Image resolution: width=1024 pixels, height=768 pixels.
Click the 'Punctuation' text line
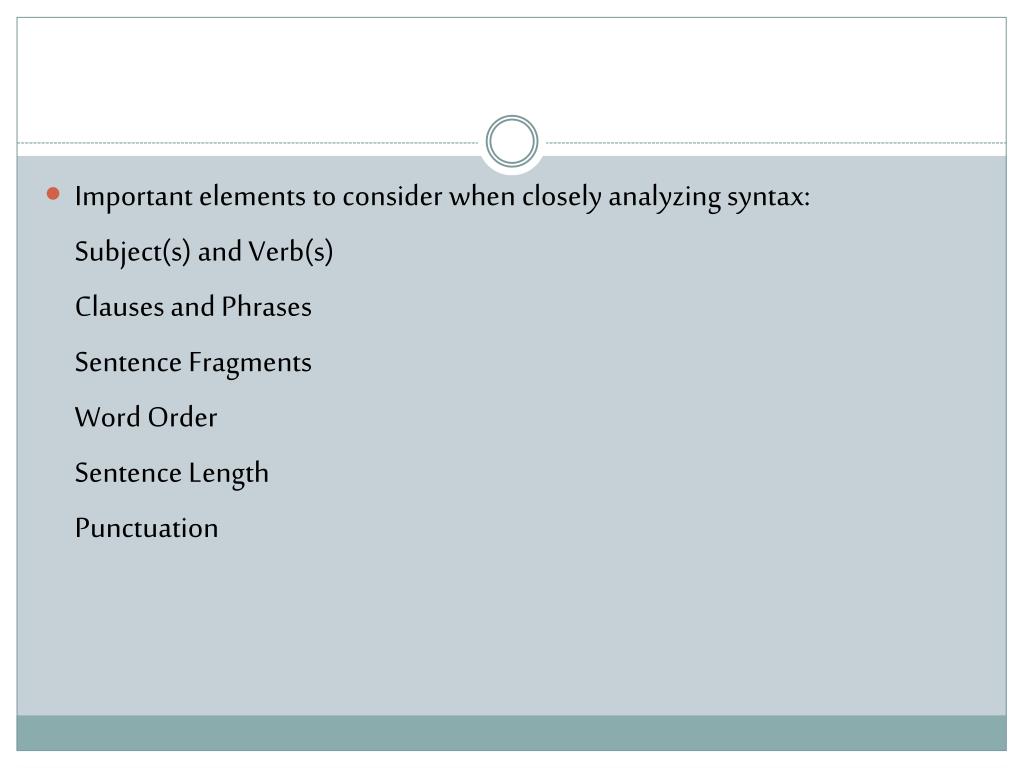tap(147, 528)
